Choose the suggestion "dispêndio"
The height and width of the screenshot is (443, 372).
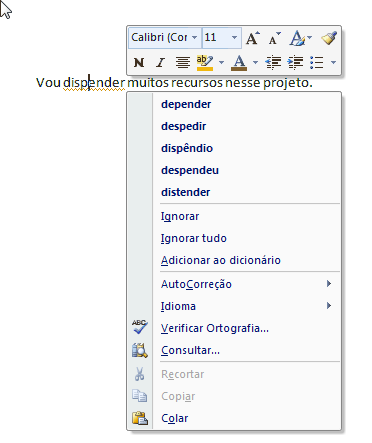click(187, 148)
